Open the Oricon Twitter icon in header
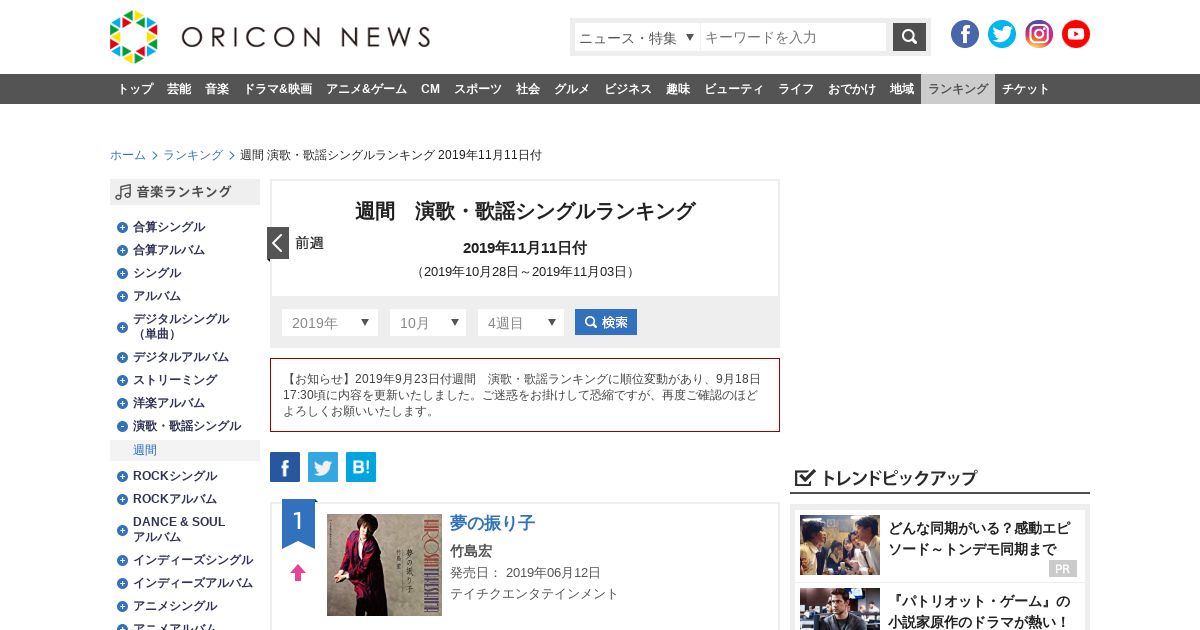1200x630 pixels. point(1002,34)
